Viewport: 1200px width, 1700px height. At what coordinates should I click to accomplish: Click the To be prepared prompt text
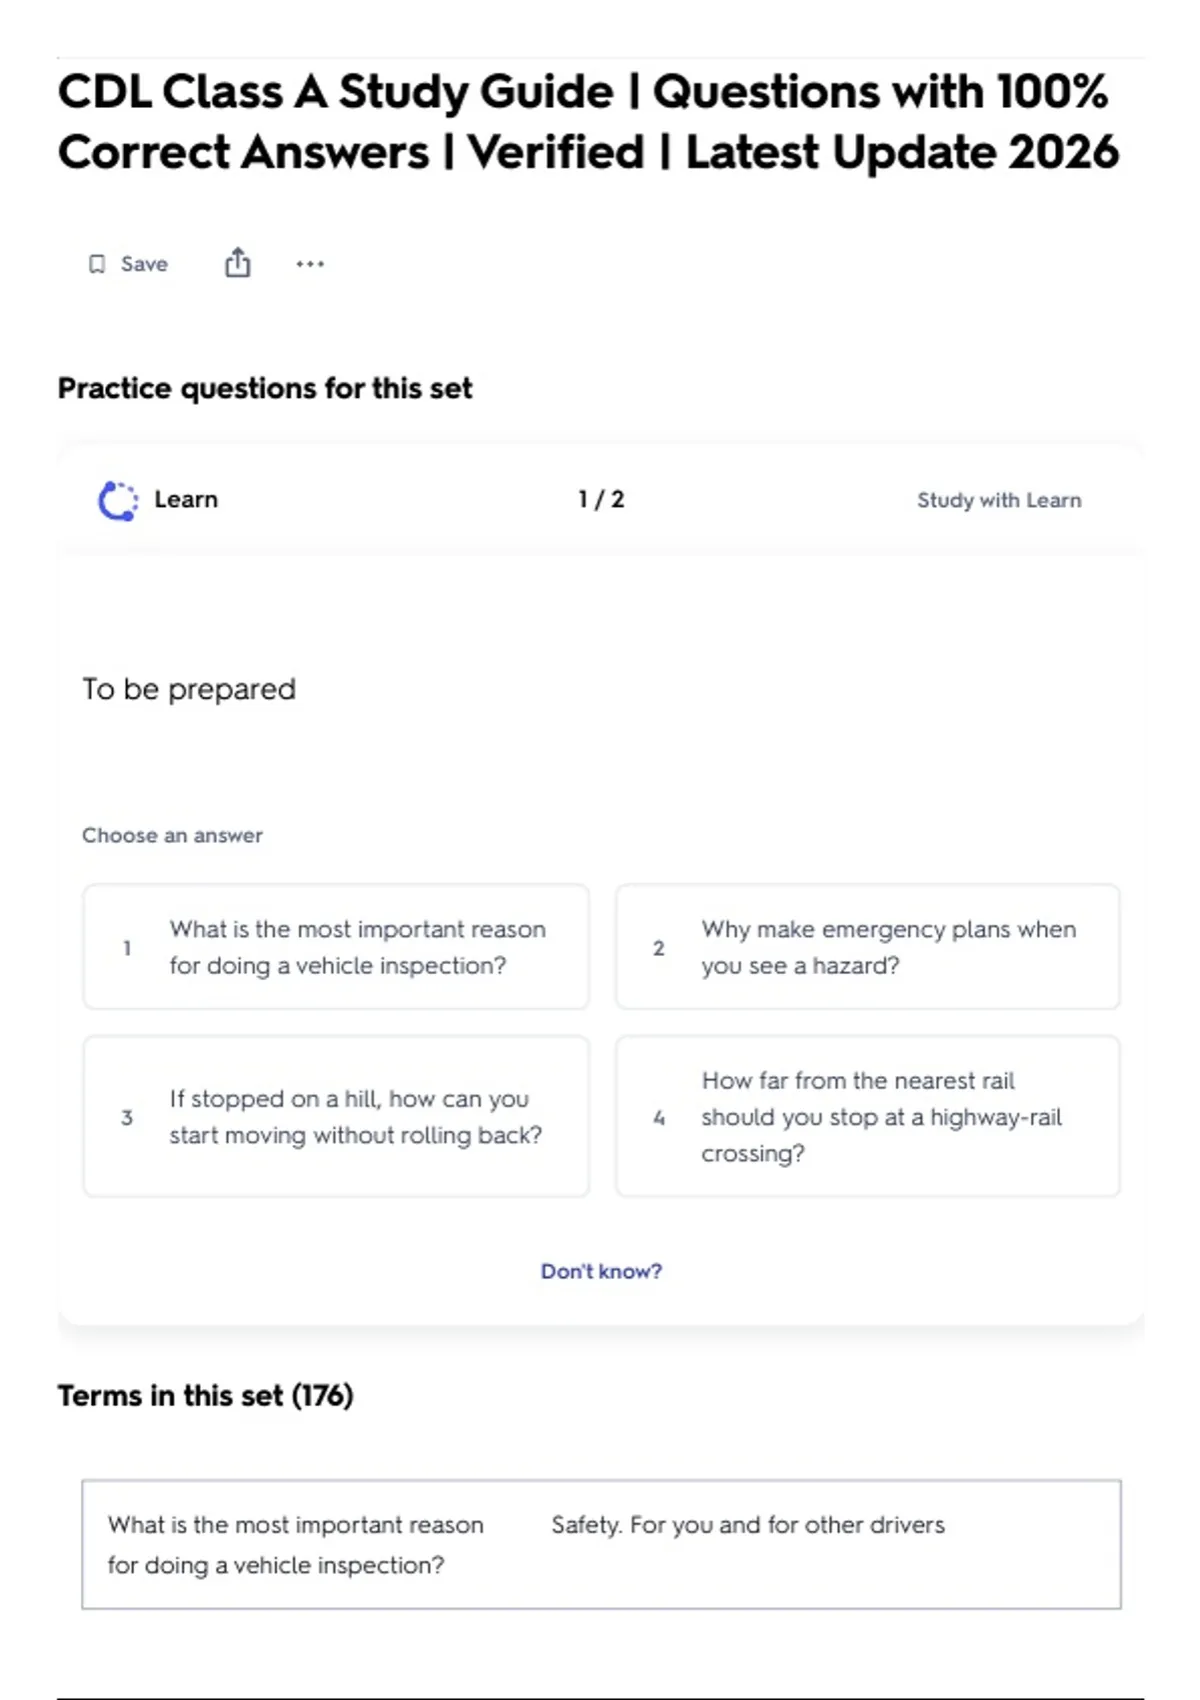point(189,689)
